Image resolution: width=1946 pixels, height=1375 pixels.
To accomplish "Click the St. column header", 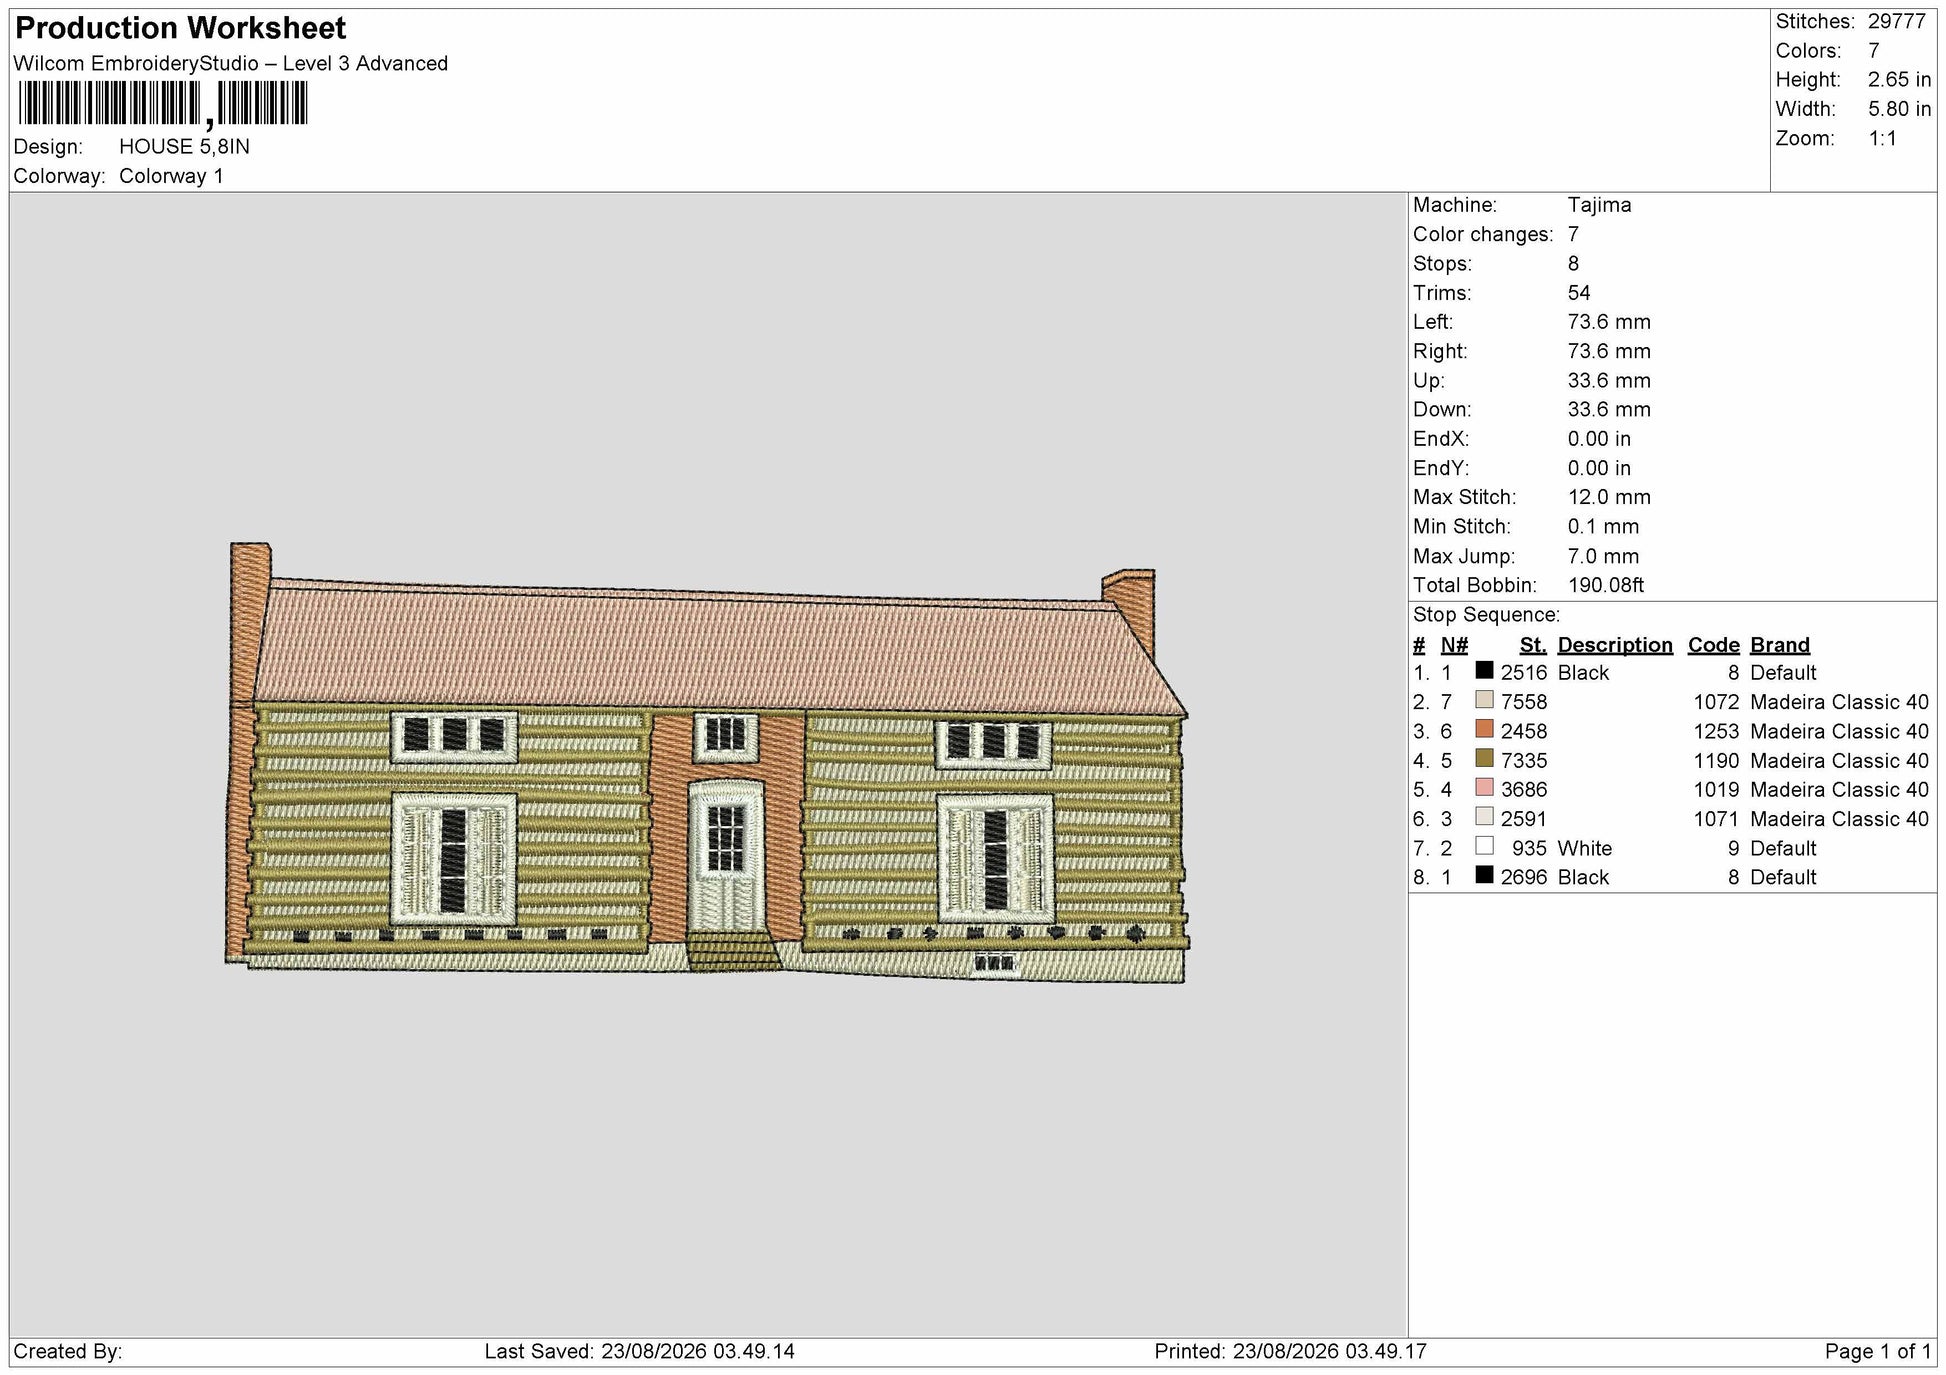I will coord(1533,645).
